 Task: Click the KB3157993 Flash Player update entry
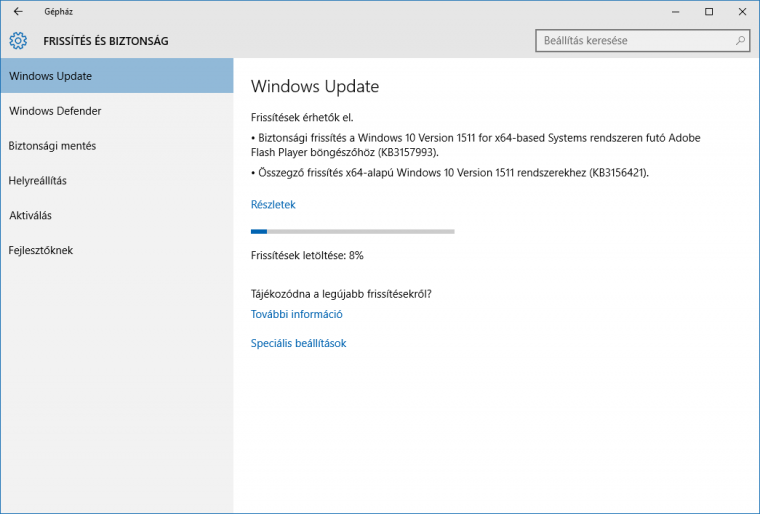pos(475,145)
